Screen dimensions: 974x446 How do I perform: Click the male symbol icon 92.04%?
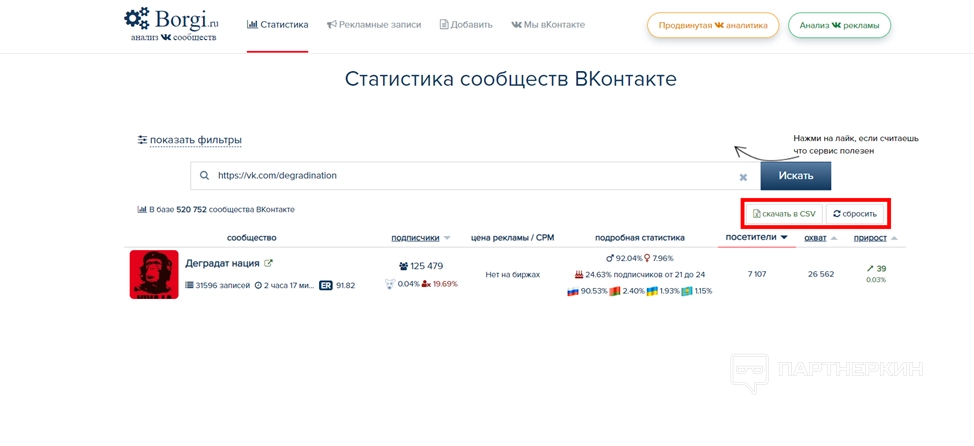[x=610, y=258]
